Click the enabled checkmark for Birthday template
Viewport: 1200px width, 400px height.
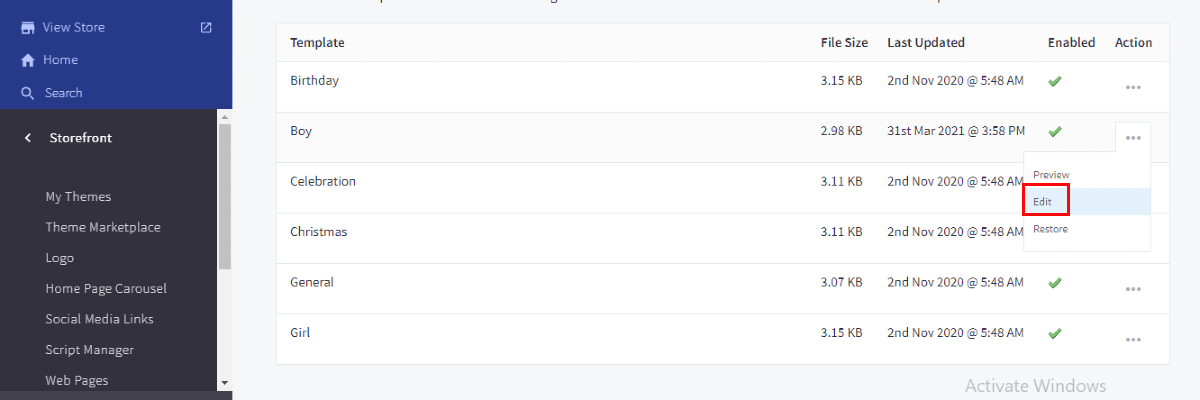[x=1054, y=81]
